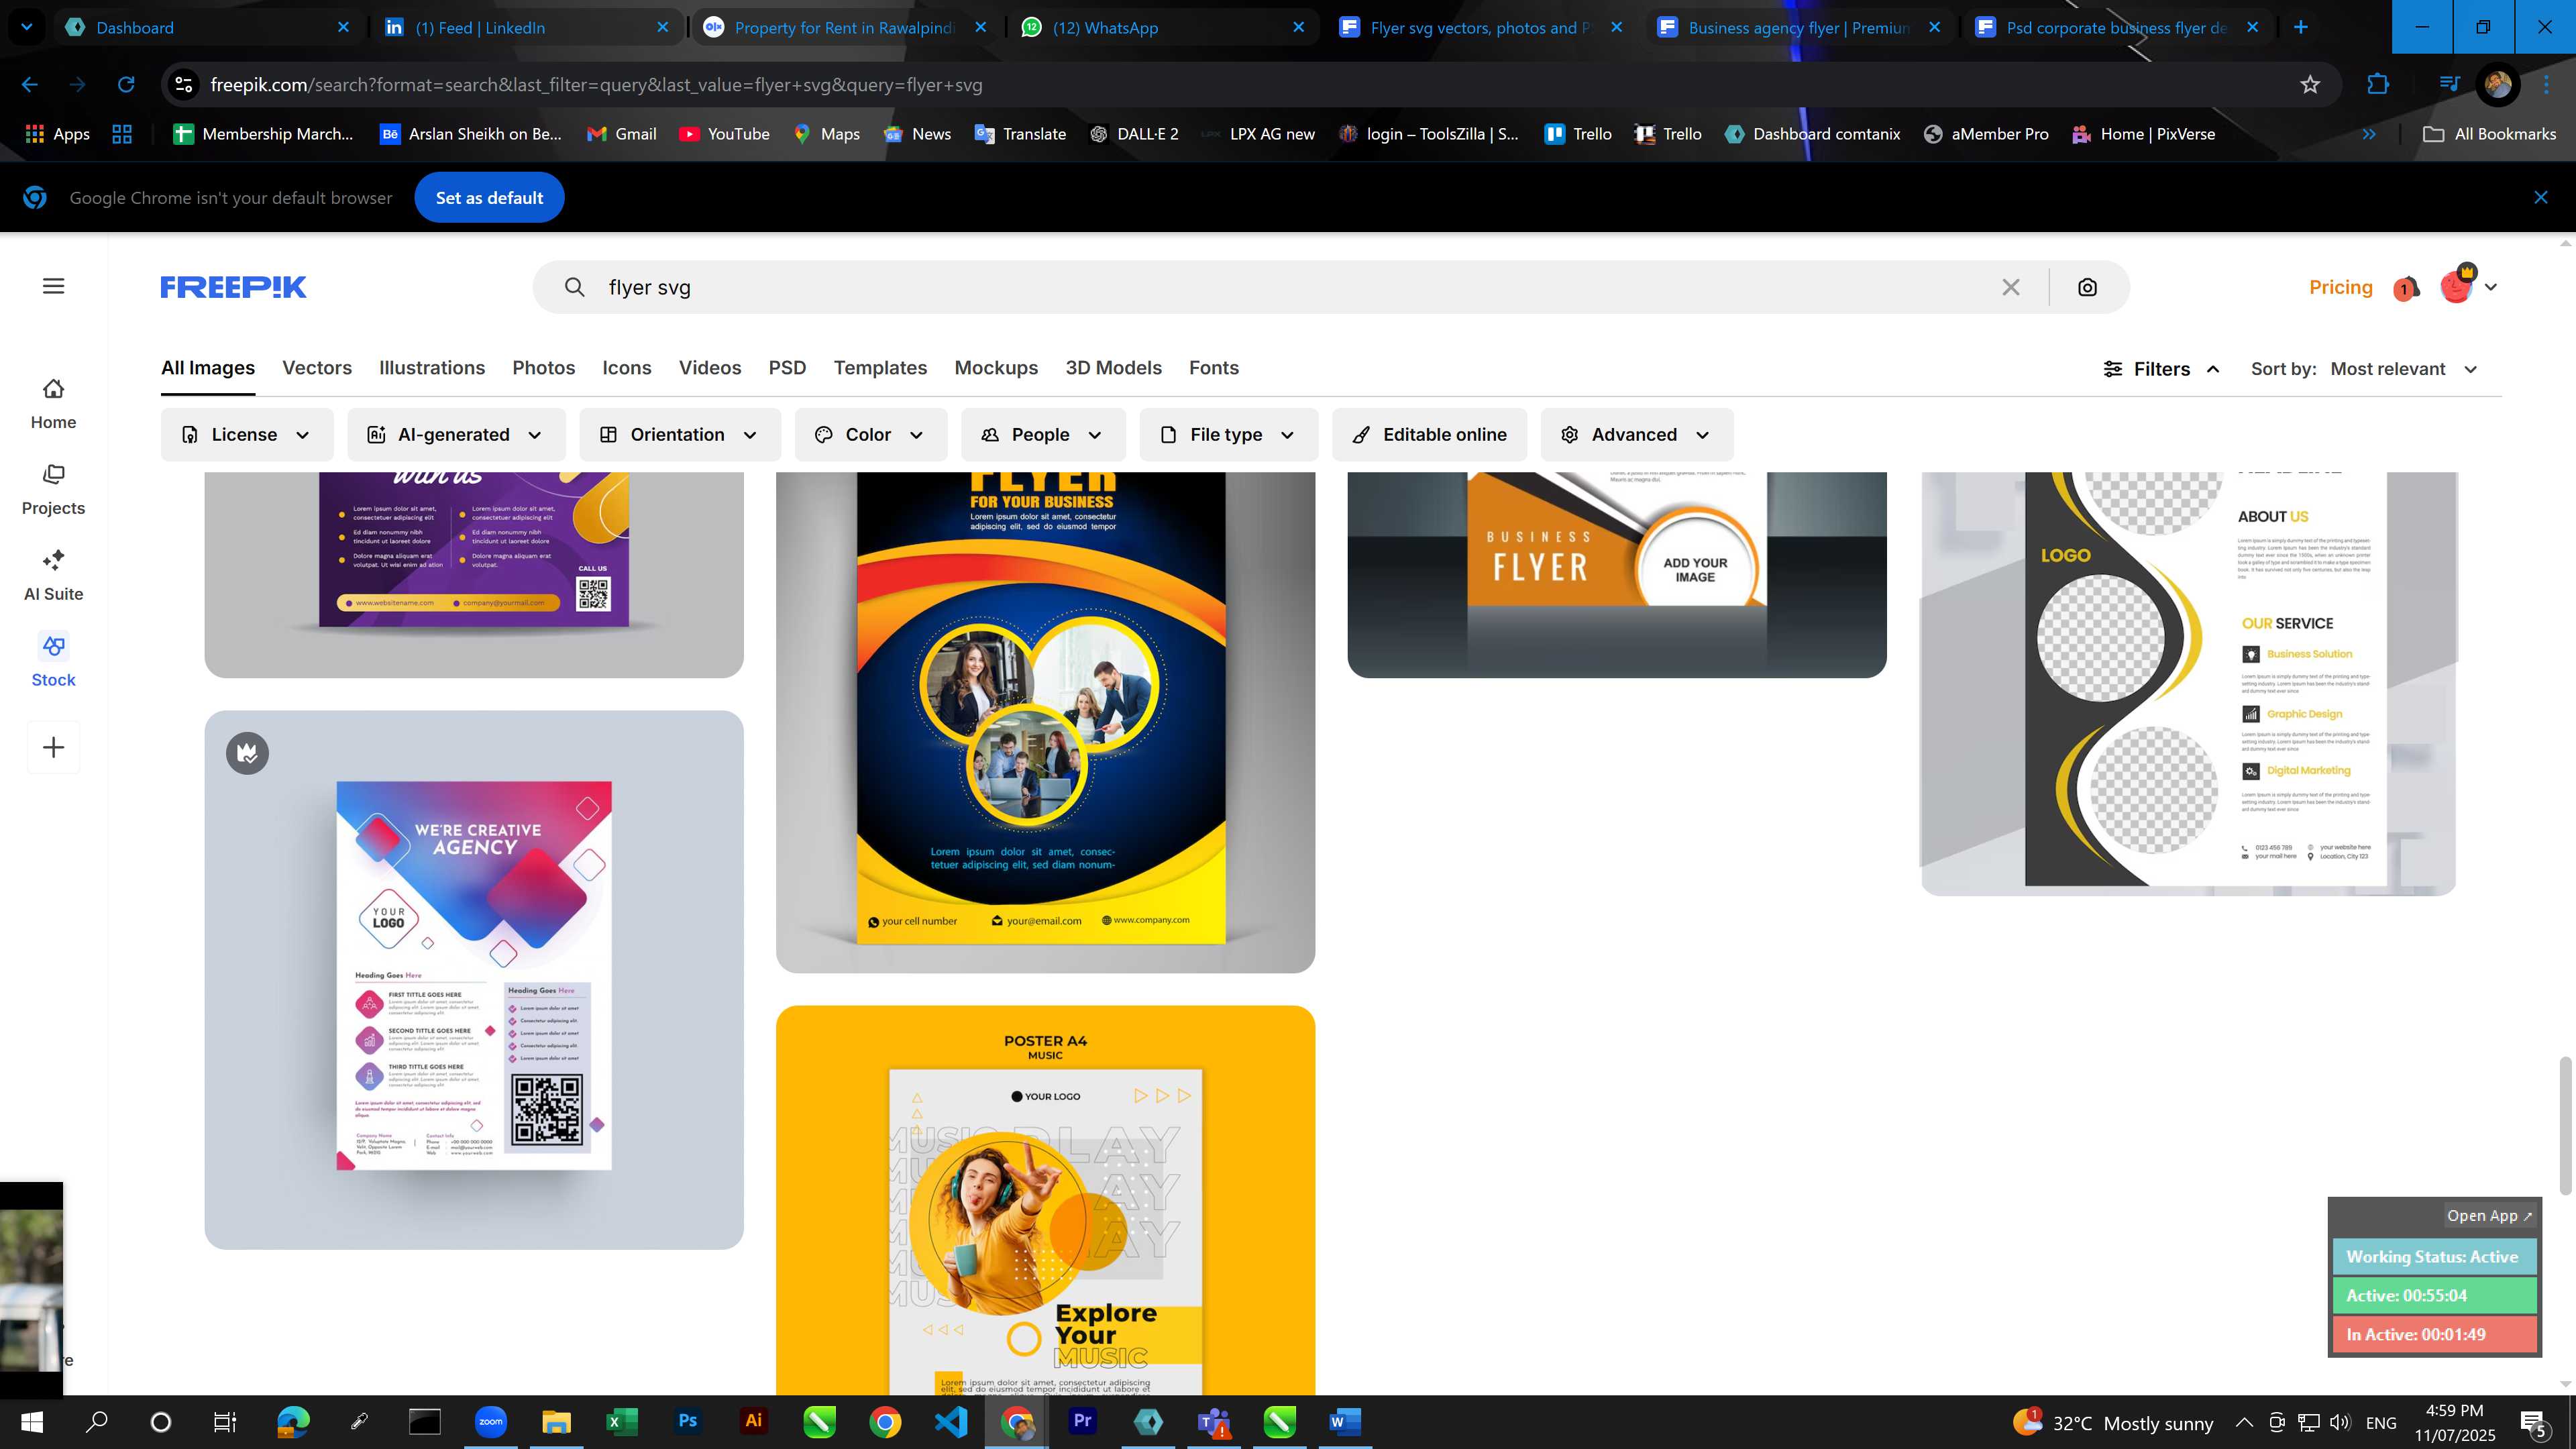Screen dimensions: 2576x1449
Task: Collapse the Filters panel
Action: click(x=2161, y=369)
